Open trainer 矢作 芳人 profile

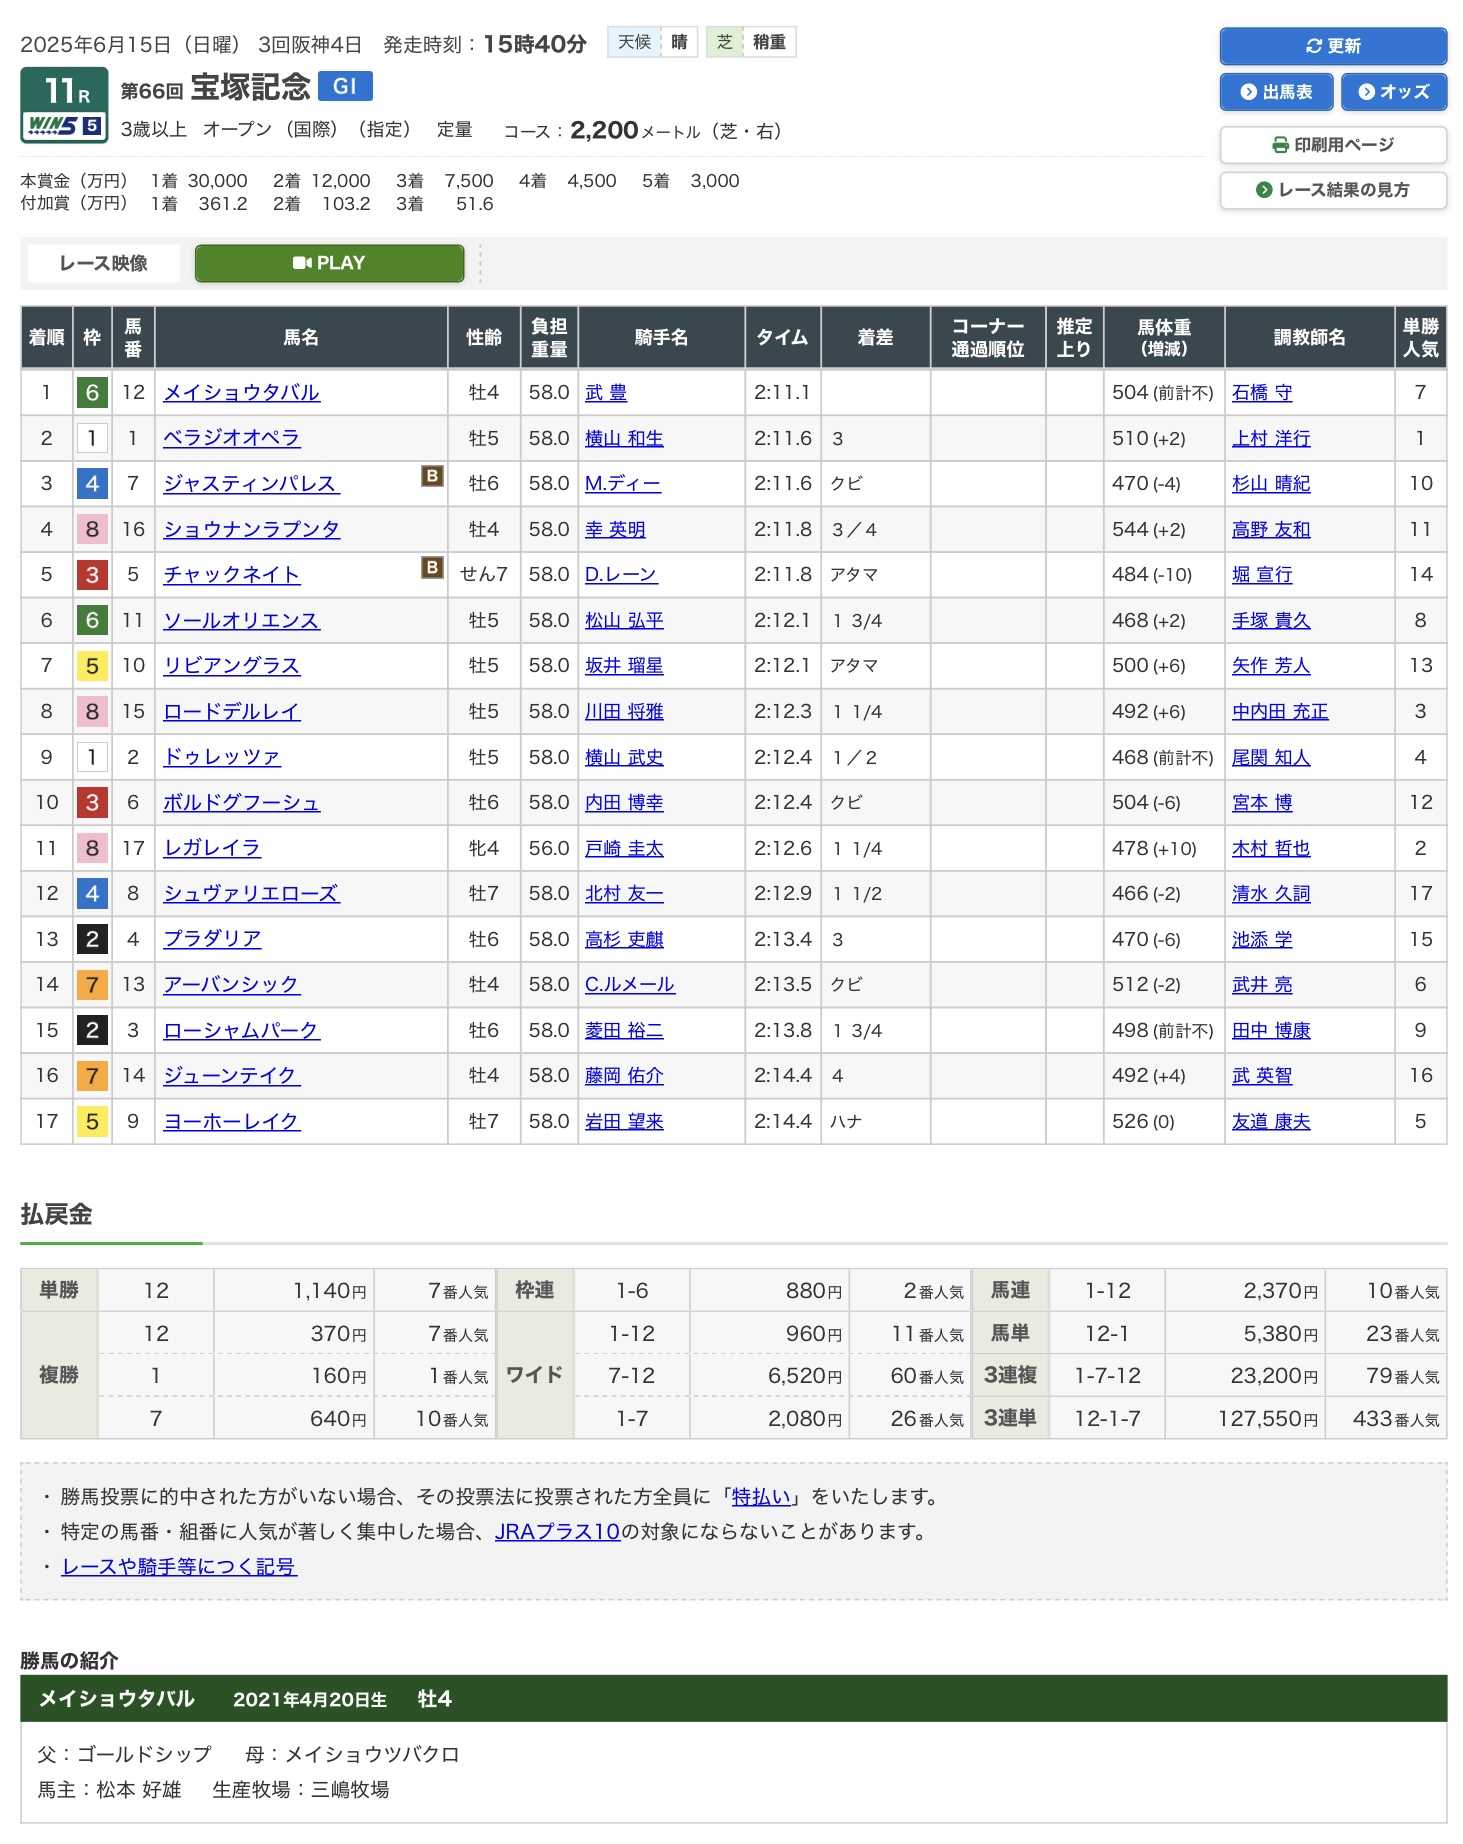[1271, 666]
